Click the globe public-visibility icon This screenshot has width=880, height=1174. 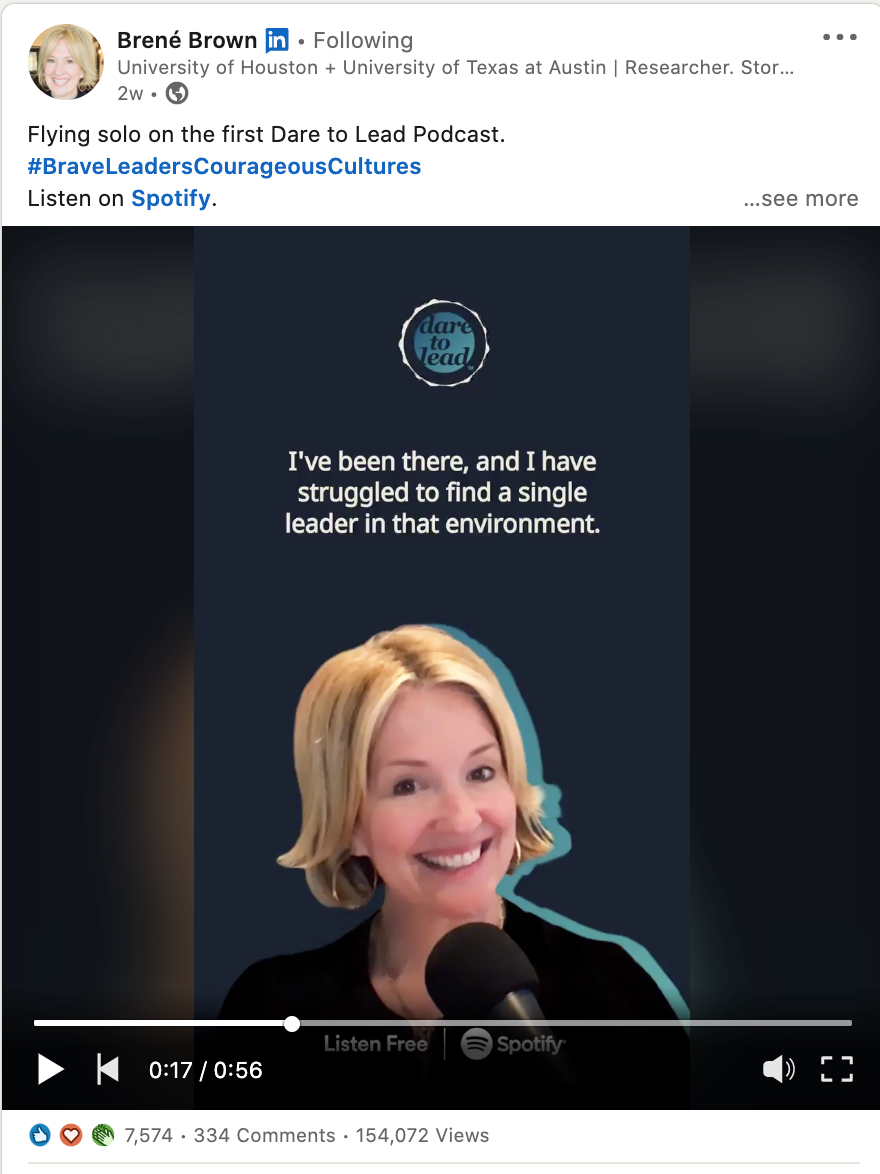[177, 93]
